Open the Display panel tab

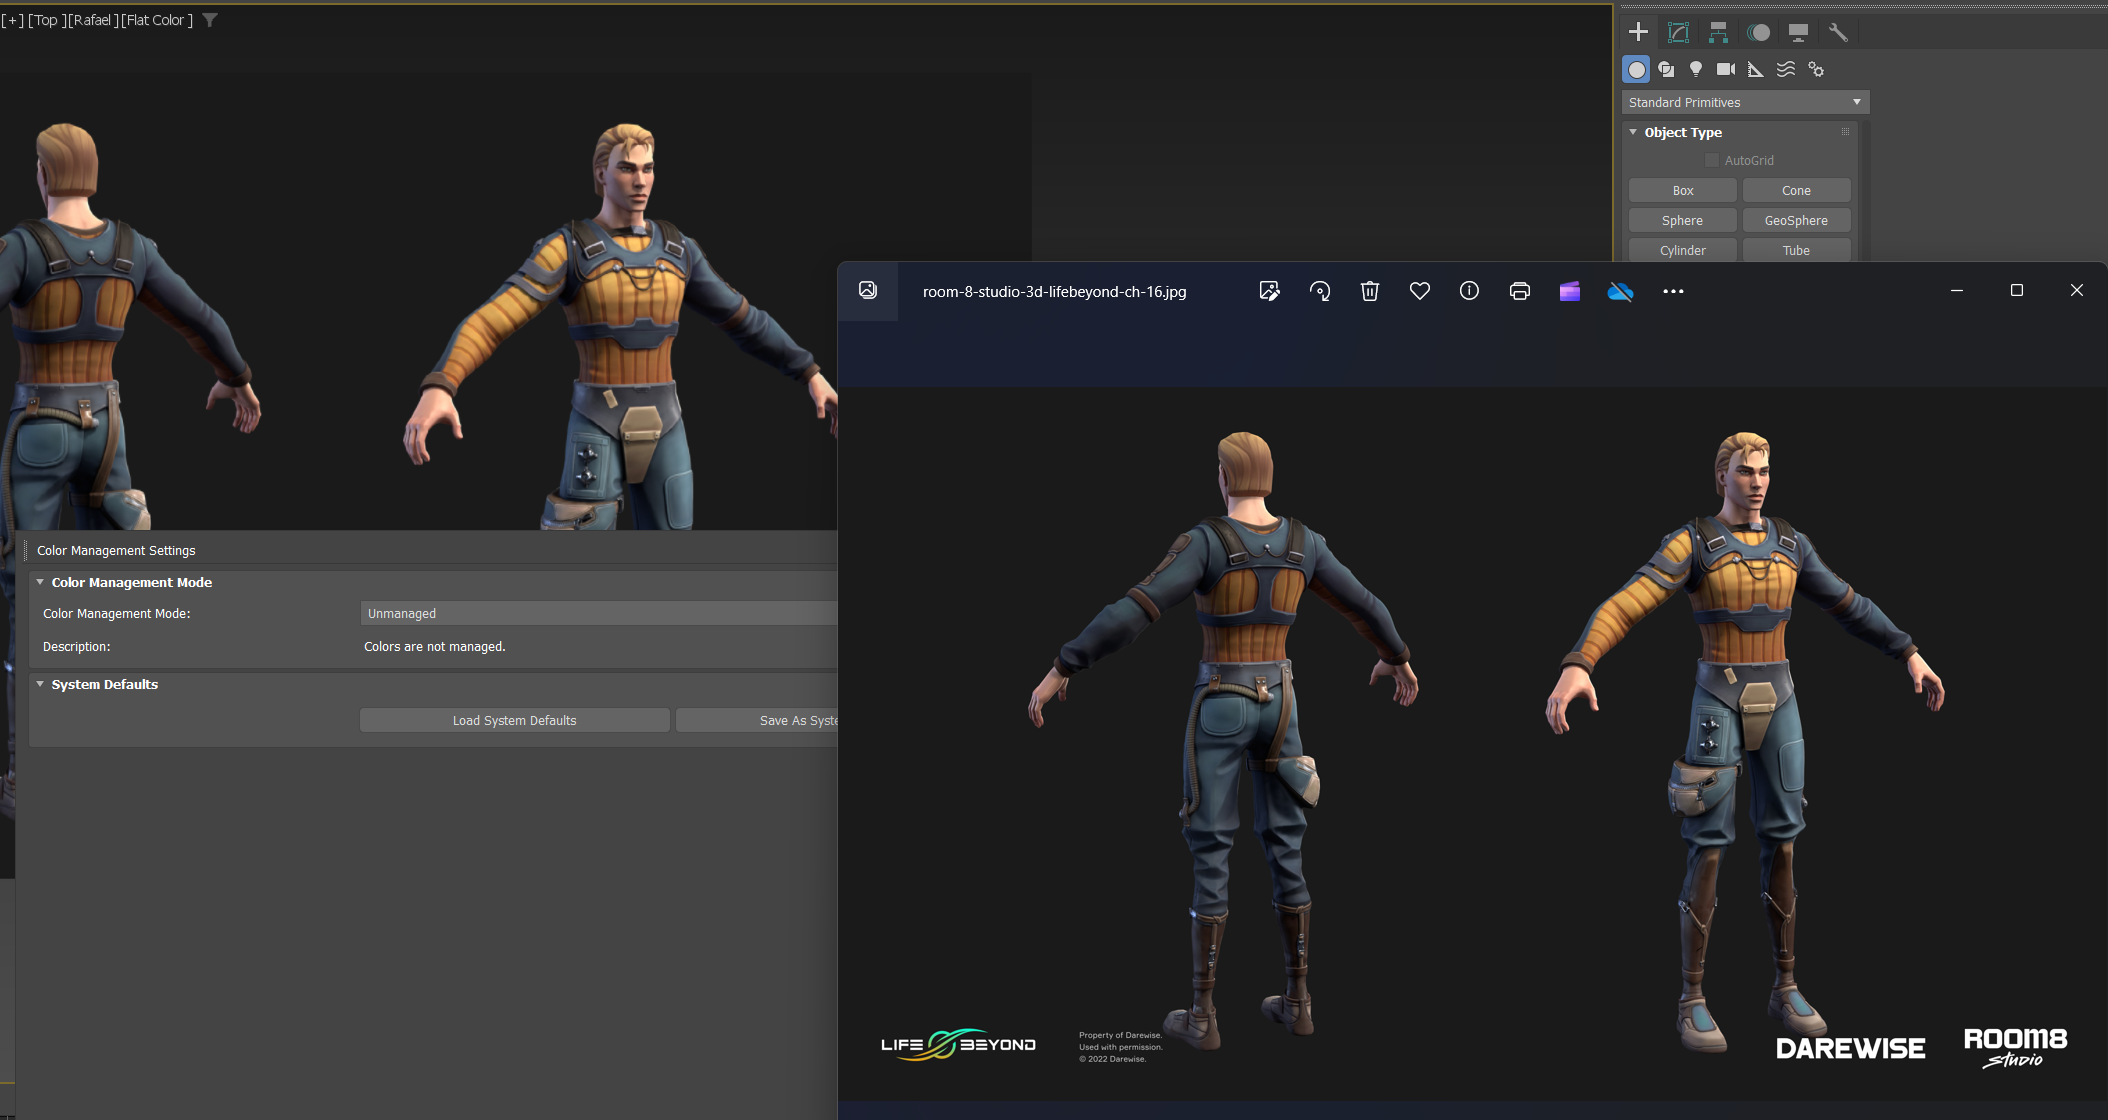tap(1798, 32)
